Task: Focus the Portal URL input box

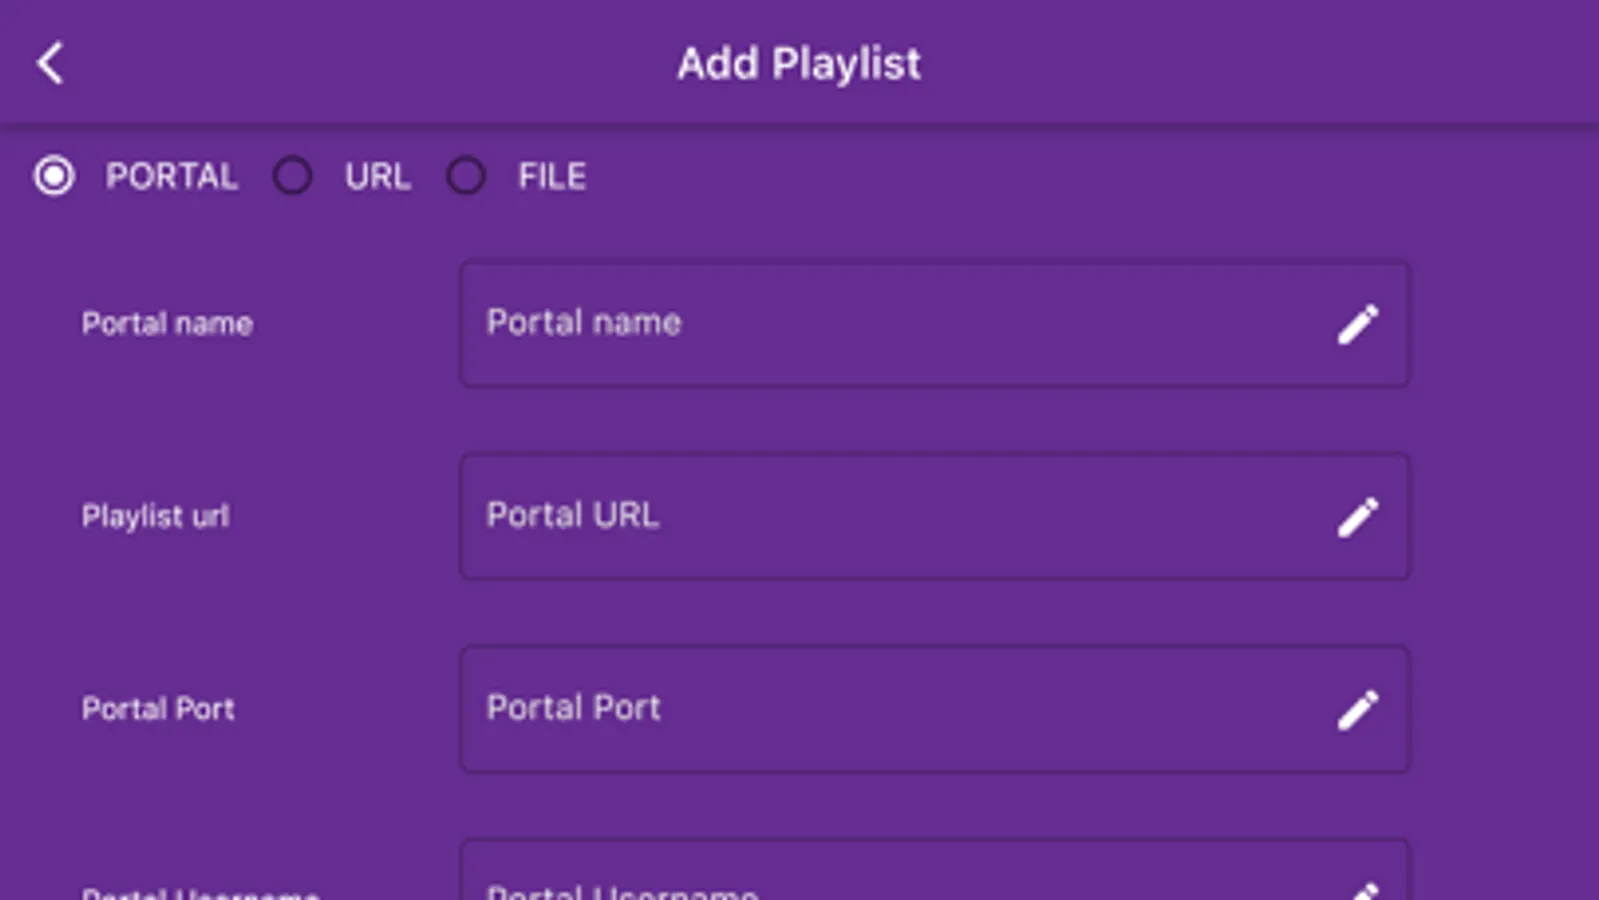Action: [x=935, y=517]
